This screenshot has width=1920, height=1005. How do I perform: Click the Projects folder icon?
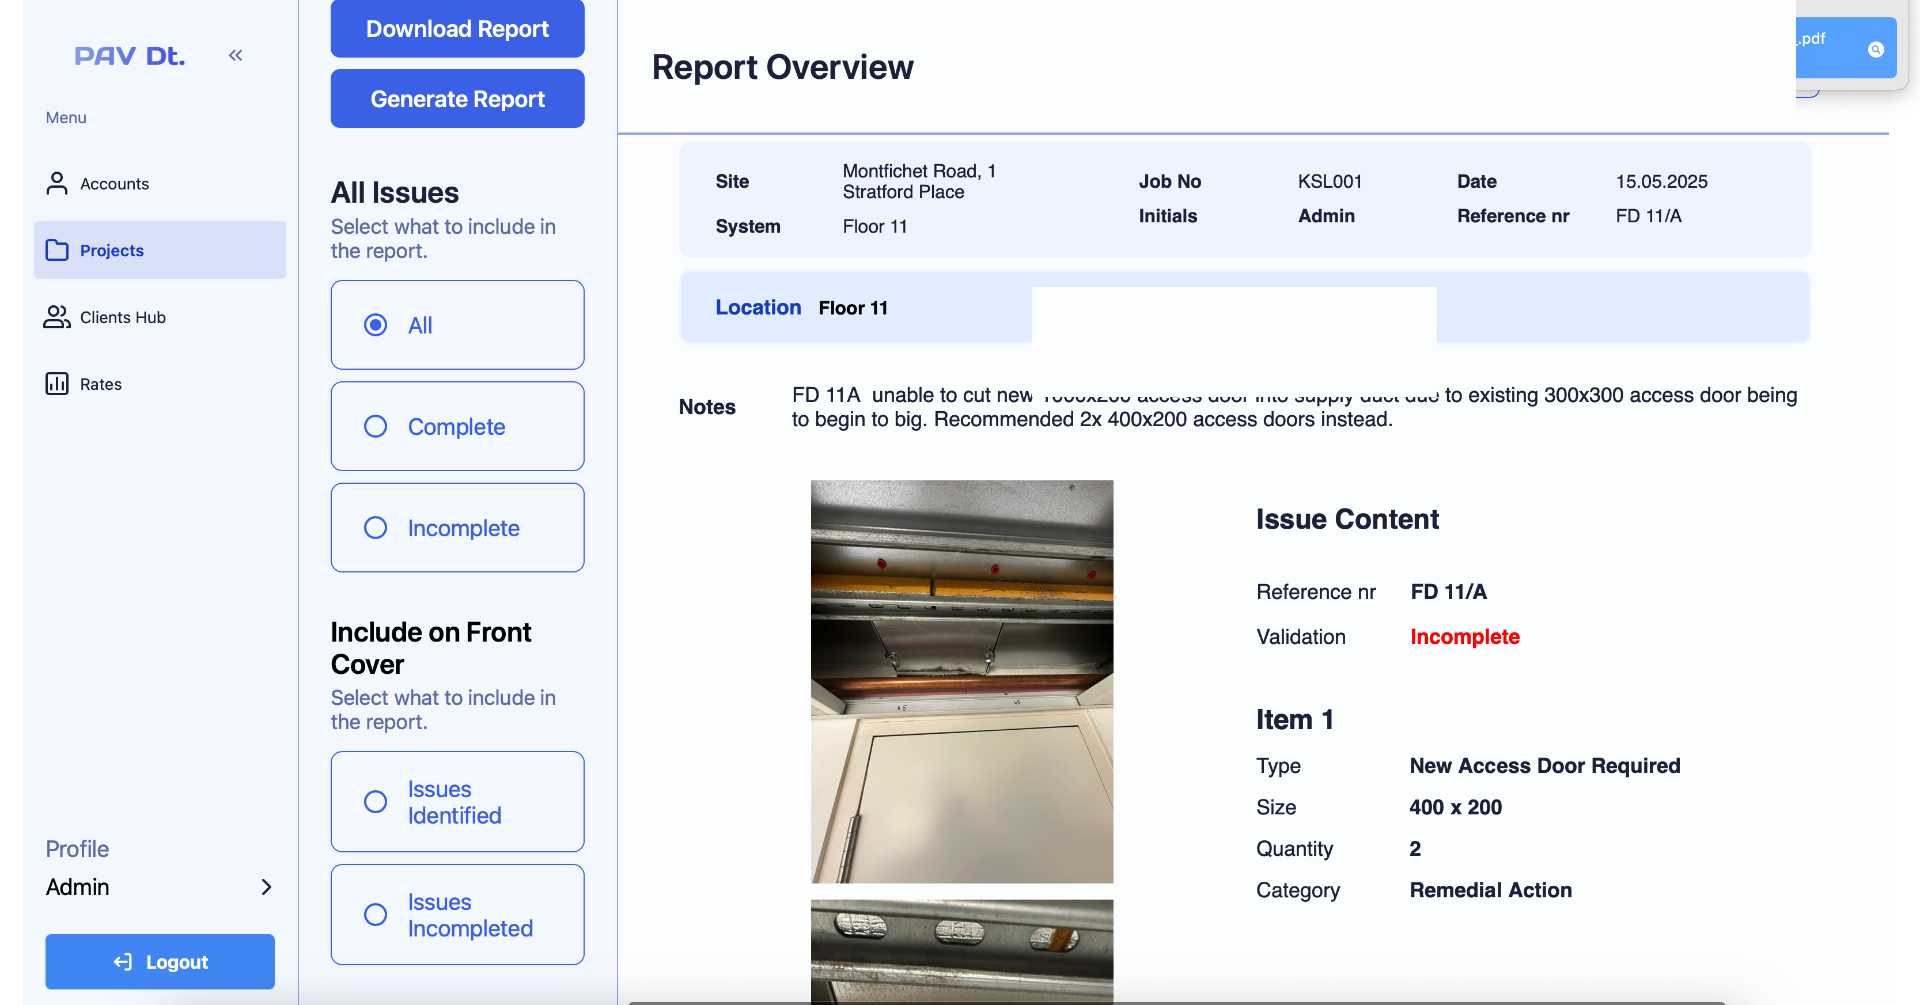[57, 250]
